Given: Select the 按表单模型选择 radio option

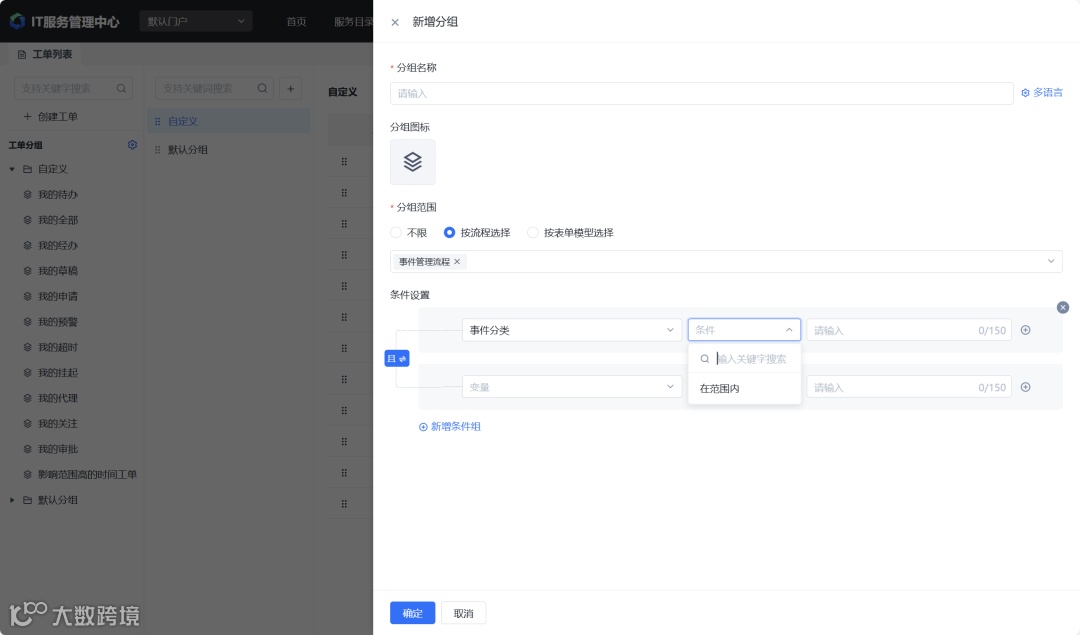Looking at the screenshot, I should pyautogui.click(x=570, y=233).
